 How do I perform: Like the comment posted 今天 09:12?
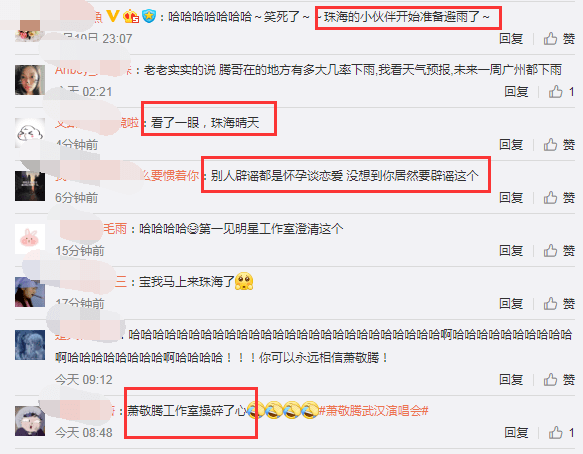(x=559, y=380)
